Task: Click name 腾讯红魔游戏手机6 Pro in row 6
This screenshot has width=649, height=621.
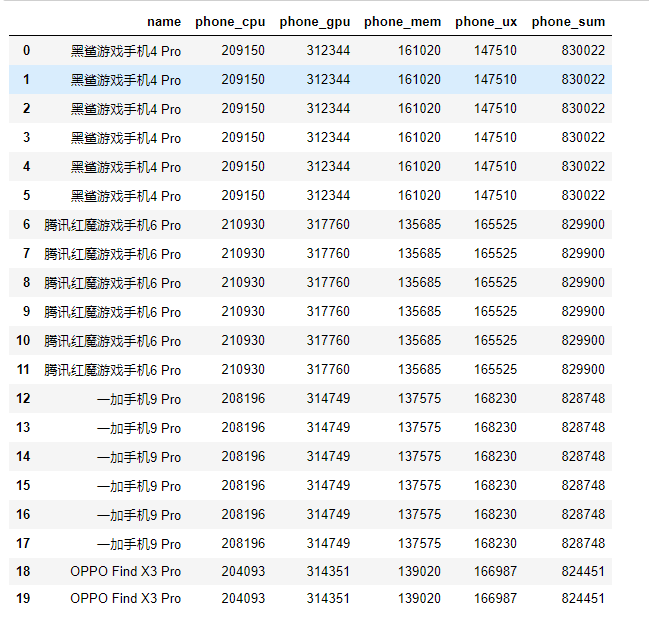Action: [x=113, y=225]
